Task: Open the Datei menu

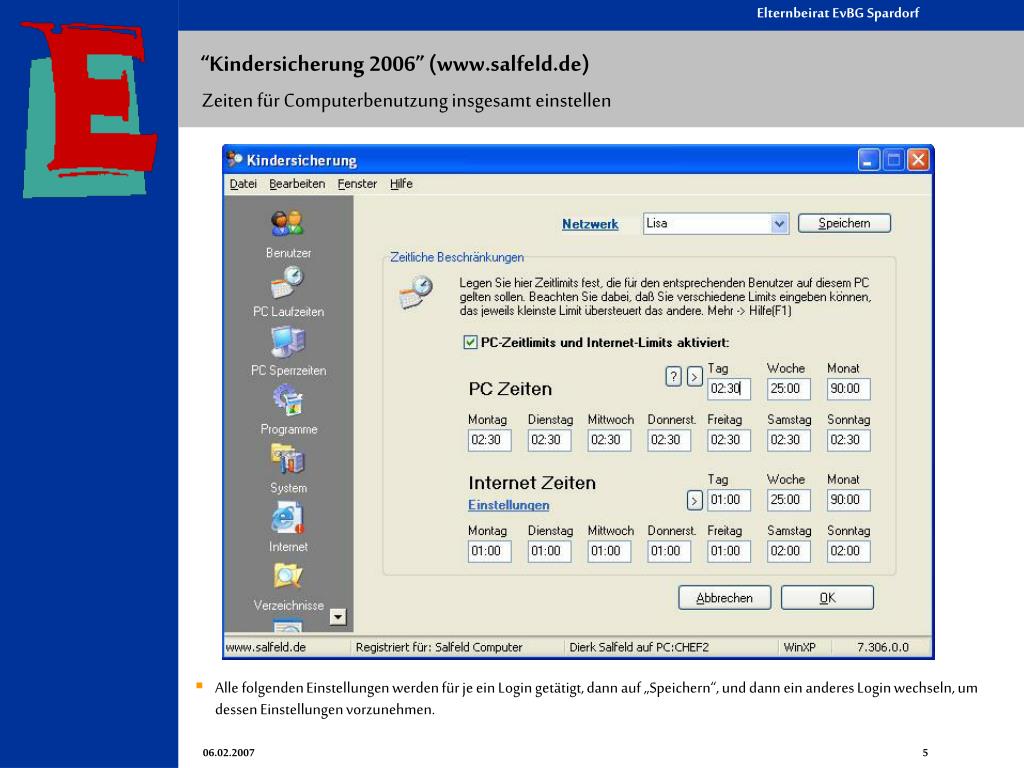Action: [x=243, y=184]
